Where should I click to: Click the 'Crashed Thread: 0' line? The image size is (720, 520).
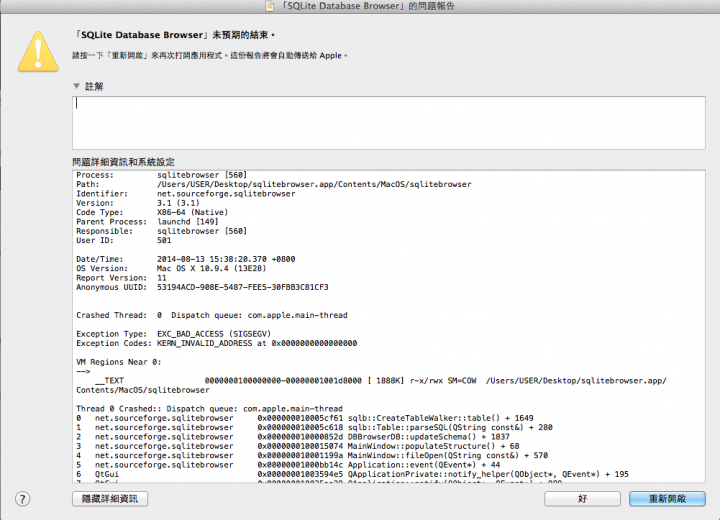[x=212, y=315]
